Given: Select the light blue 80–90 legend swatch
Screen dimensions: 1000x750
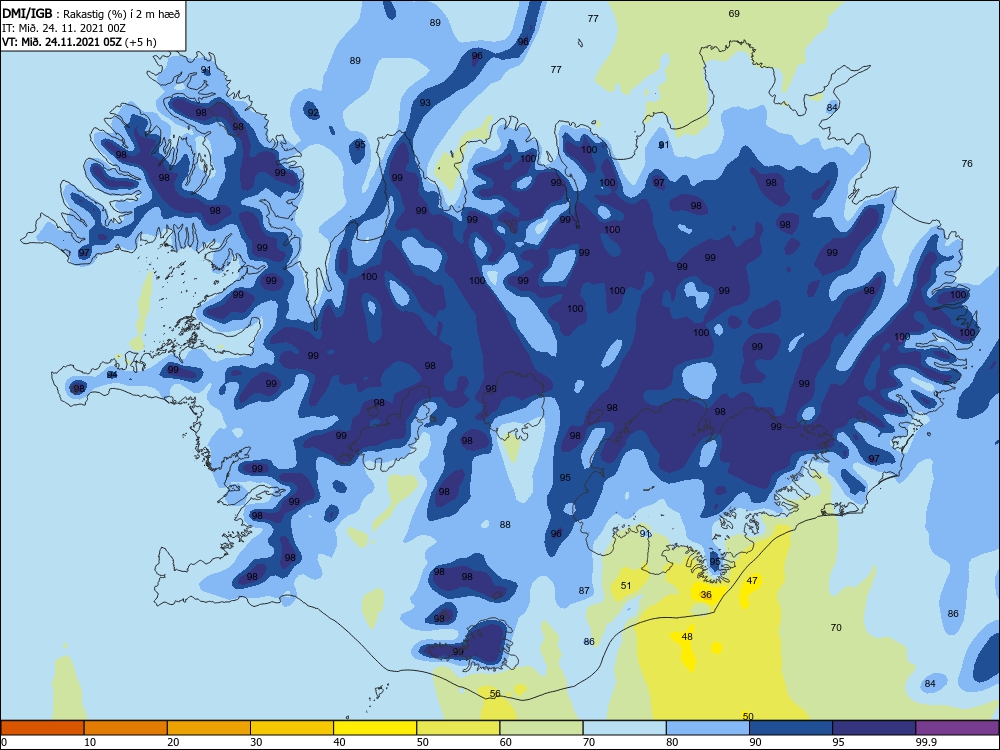Looking at the screenshot, I should [x=708, y=728].
